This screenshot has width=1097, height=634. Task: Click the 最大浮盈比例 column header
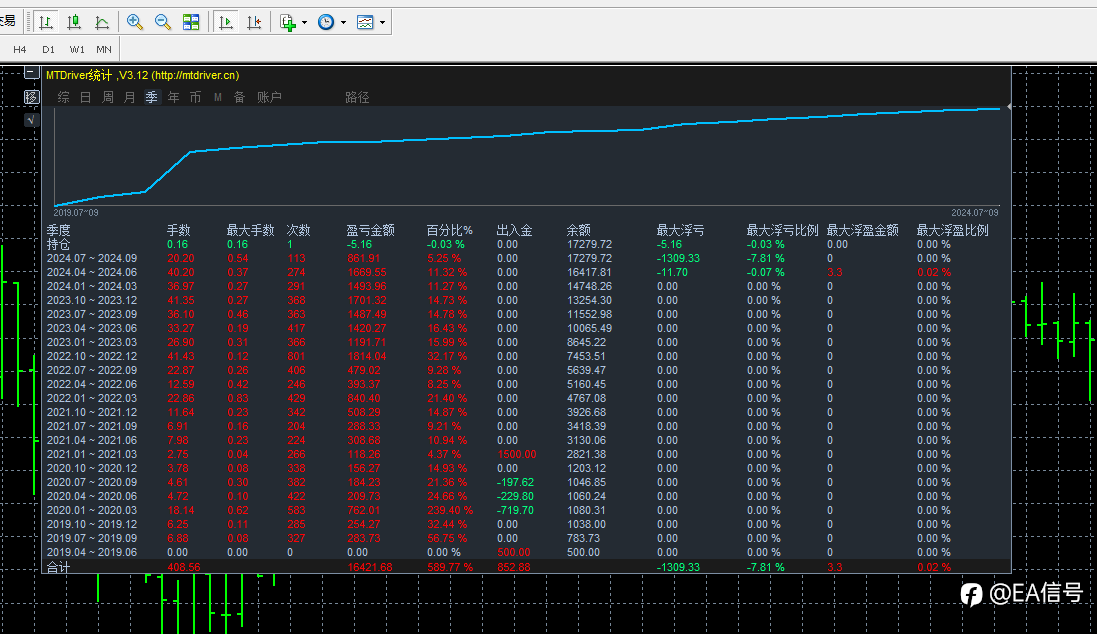pyautogui.click(x=952, y=230)
